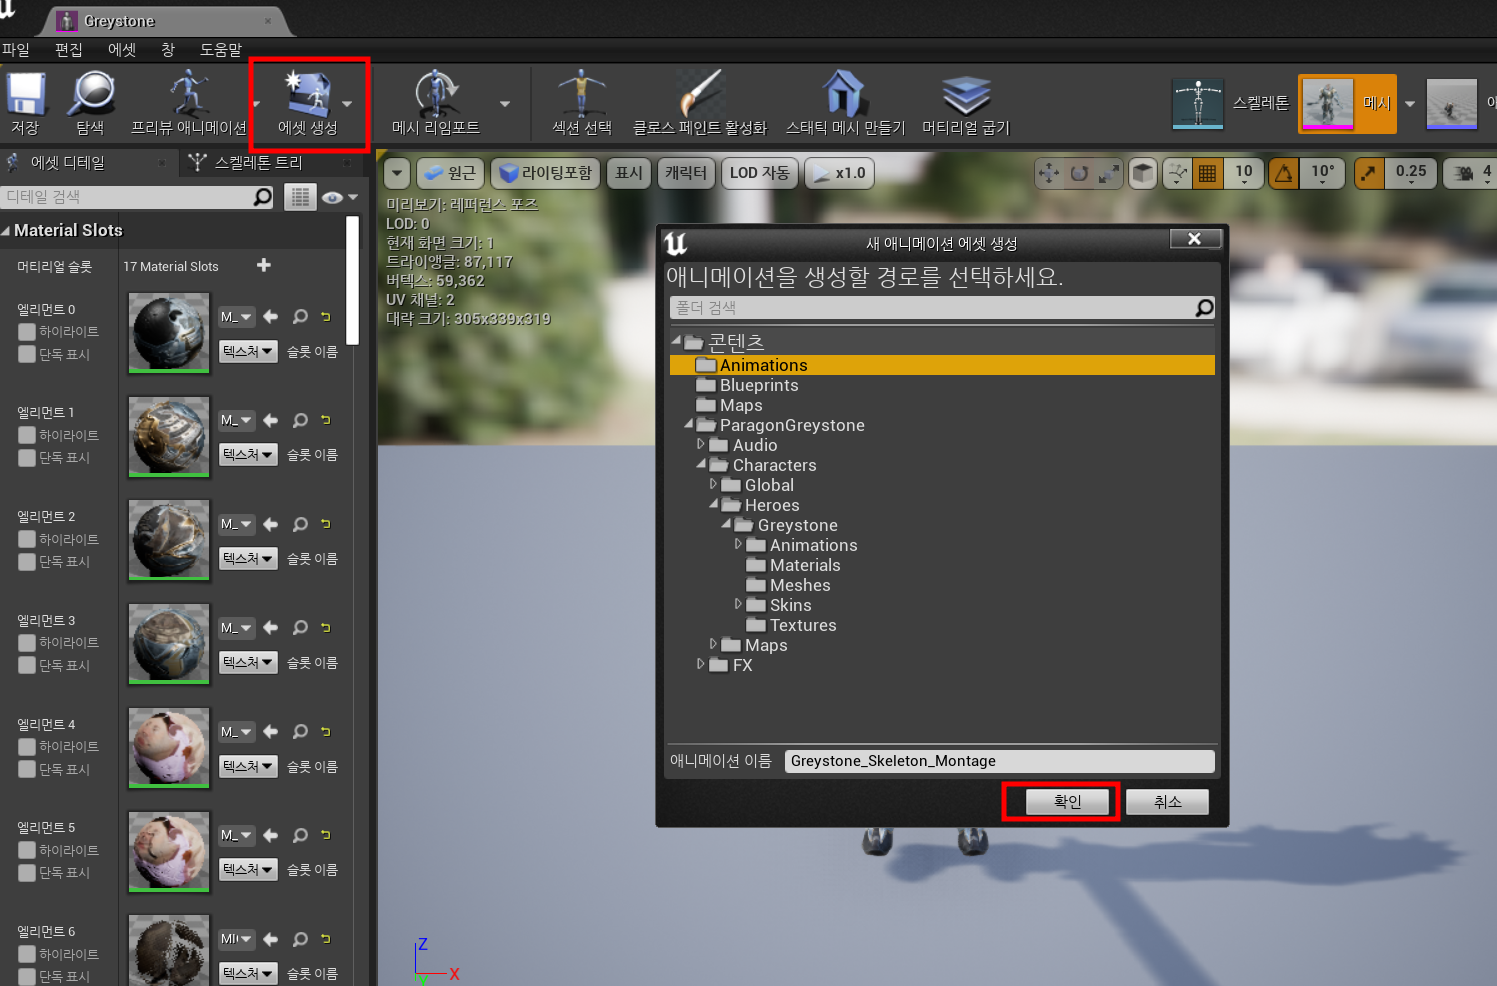Click the 머티리얼 굽기 layers icon
The height and width of the screenshot is (986, 1497).
click(x=966, y=95)
